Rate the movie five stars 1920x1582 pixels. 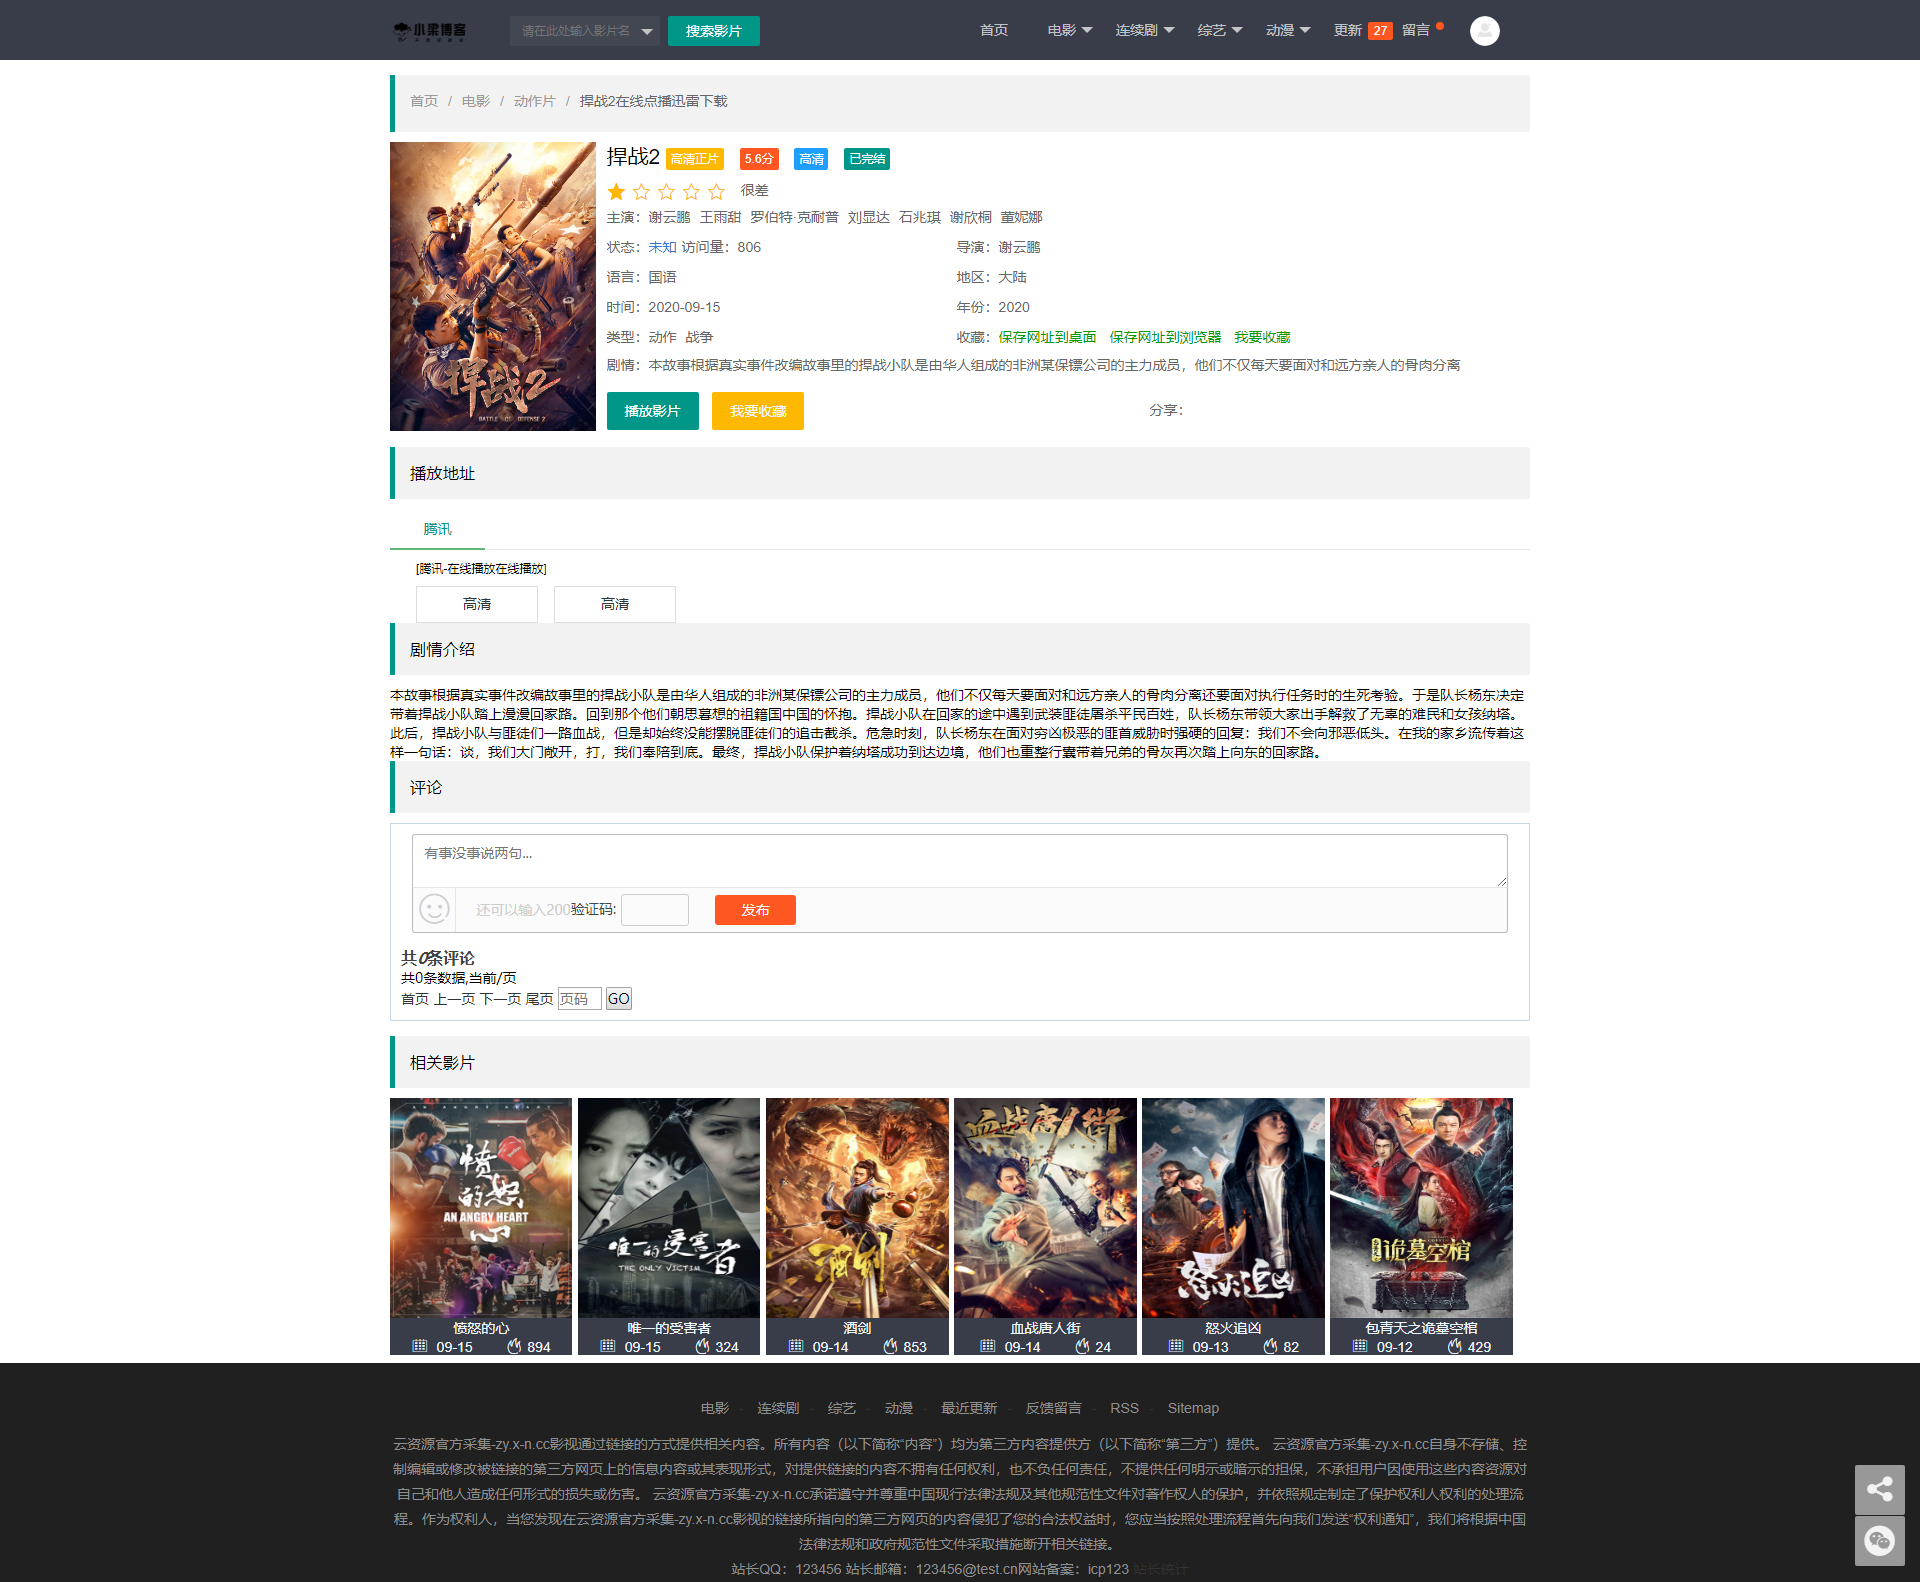click(x=716, y=191)
